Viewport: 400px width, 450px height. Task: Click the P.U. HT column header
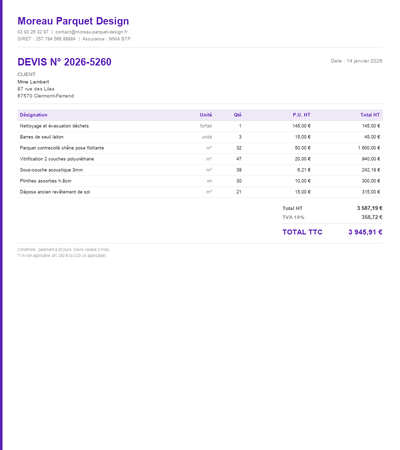click(301, 115)
